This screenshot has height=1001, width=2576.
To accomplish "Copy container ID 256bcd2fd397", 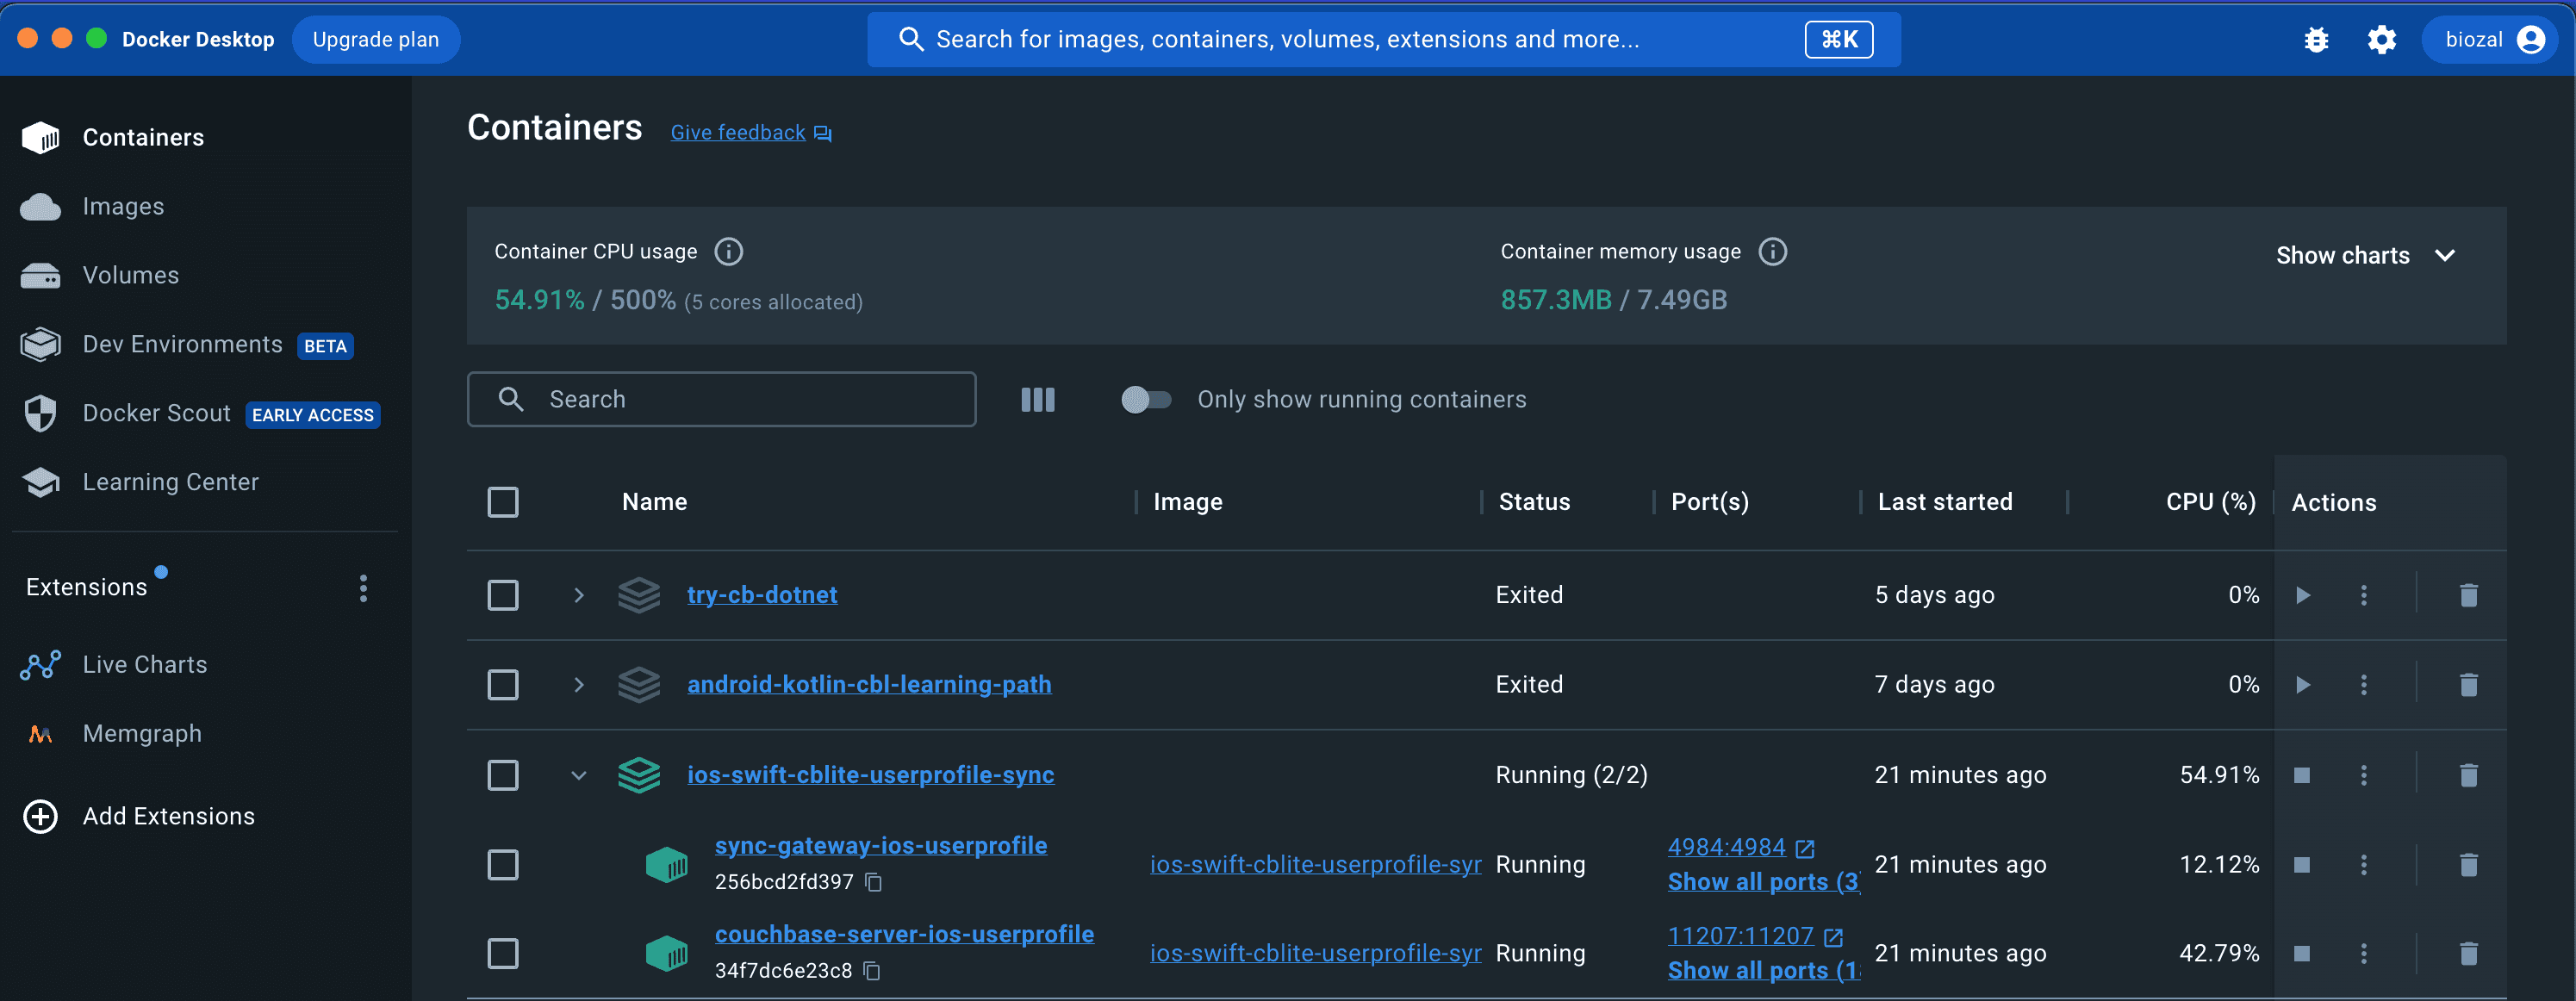I will (873, 882).
